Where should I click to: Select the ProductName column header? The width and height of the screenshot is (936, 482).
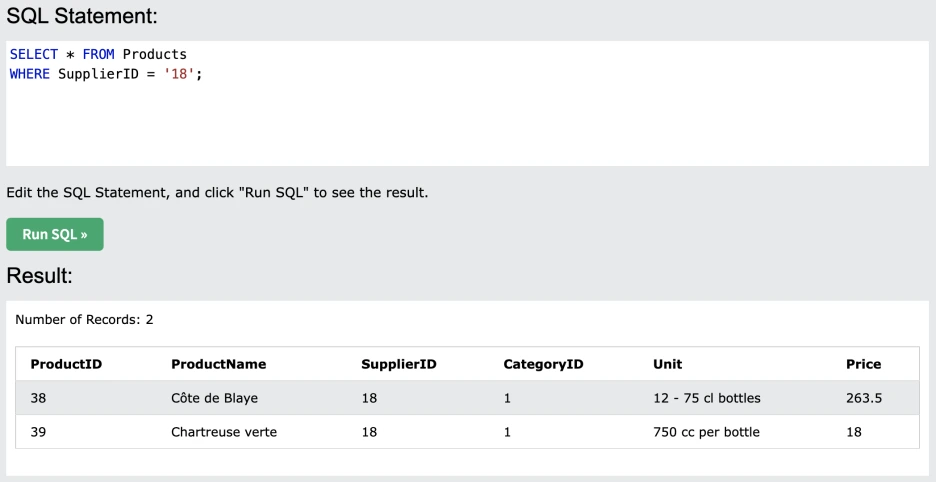point(218,364)
